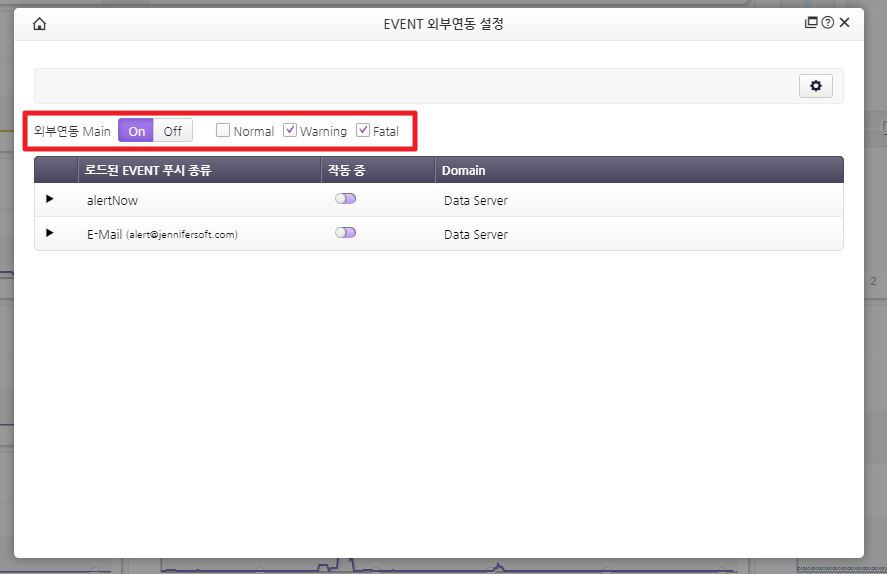Uncheck the Fatal checkbox
Viewport: 887px width, 574px height.
(x=363, y=131)
